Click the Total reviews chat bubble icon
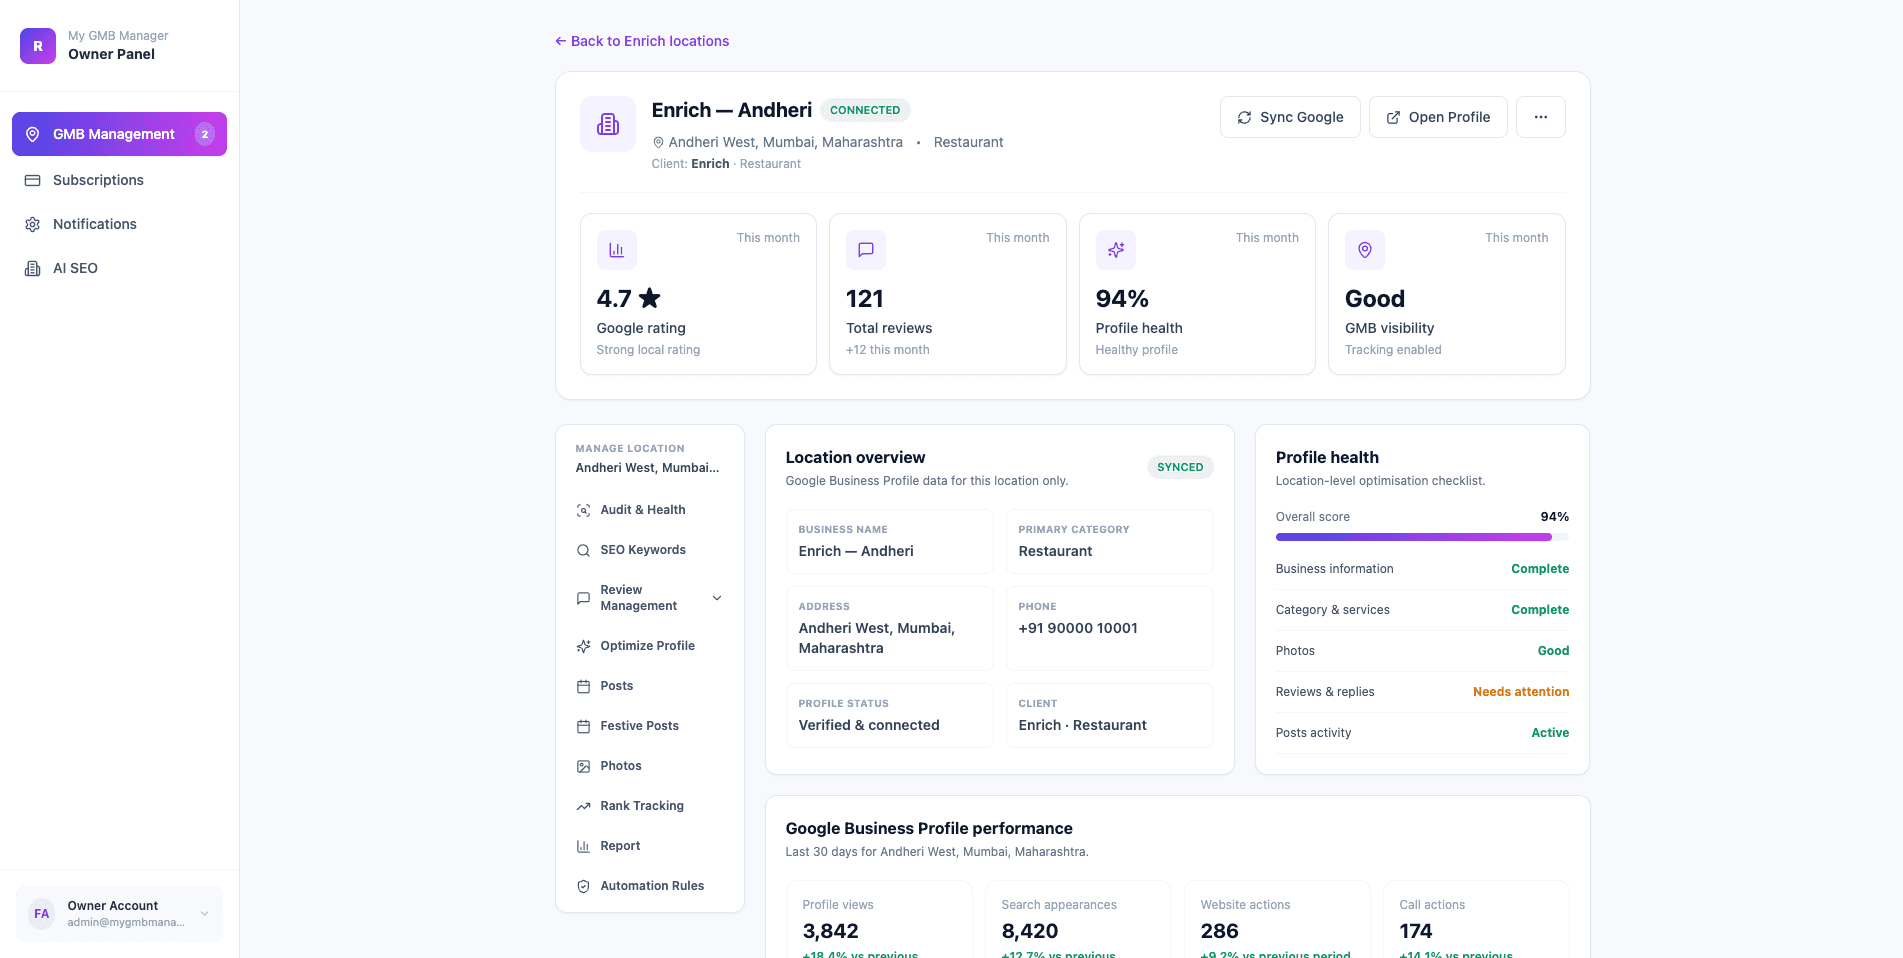This screenshot has height=958, width=1903. coord(866,250)
